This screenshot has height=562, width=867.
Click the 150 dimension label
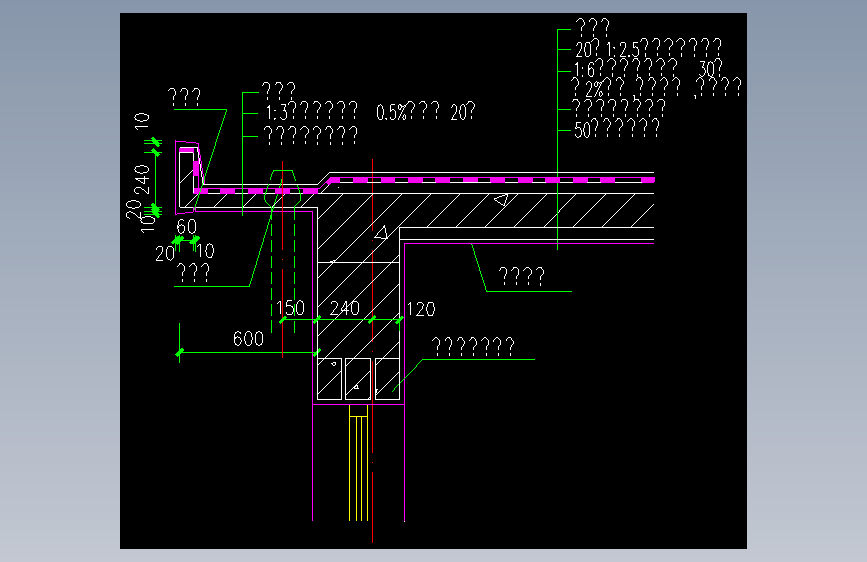(x=290, y=308)
